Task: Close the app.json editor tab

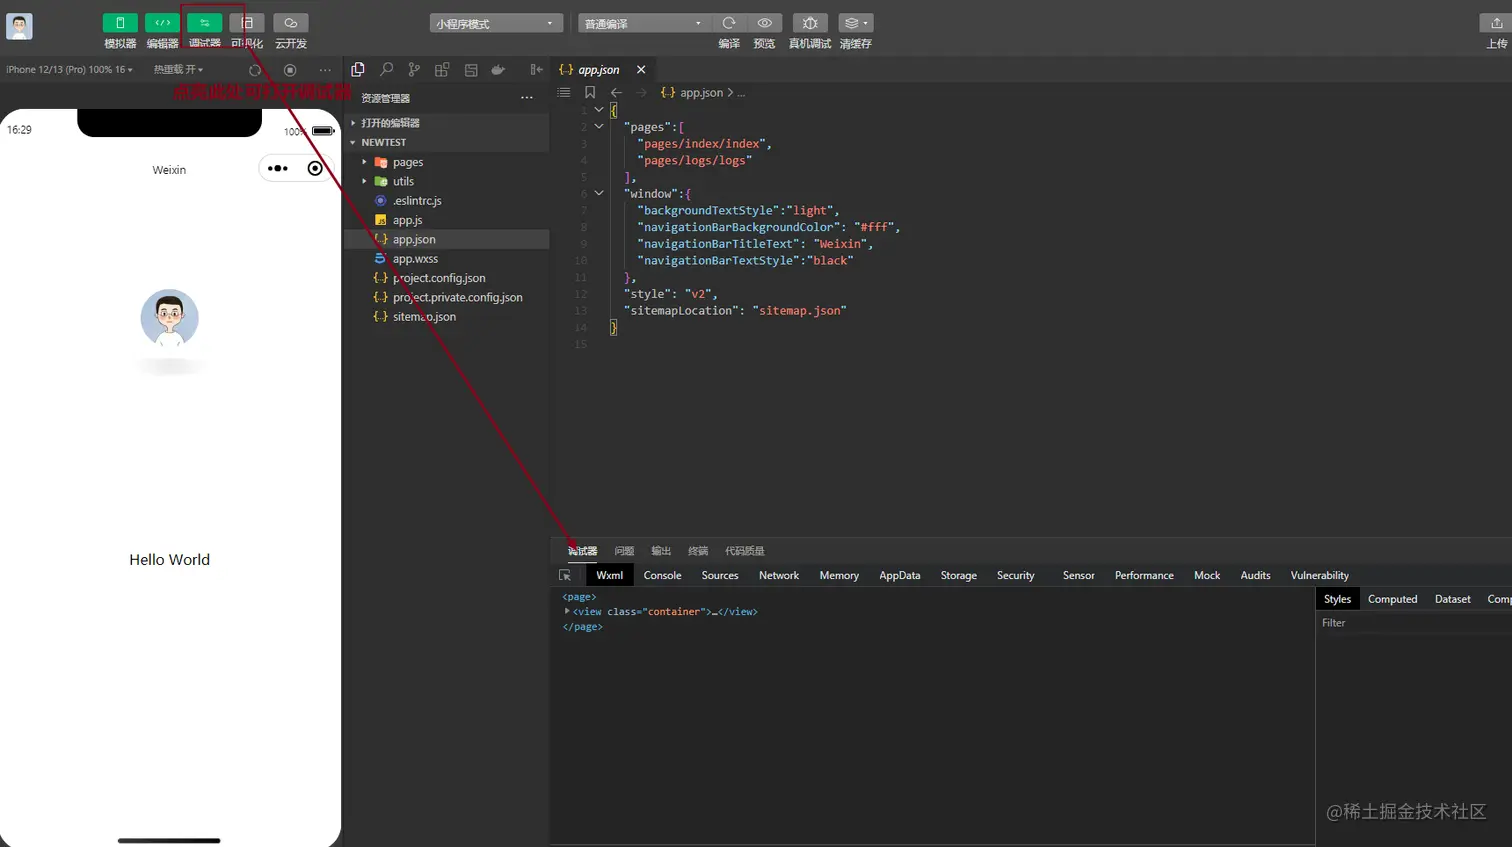Action: tap(641, 70)
